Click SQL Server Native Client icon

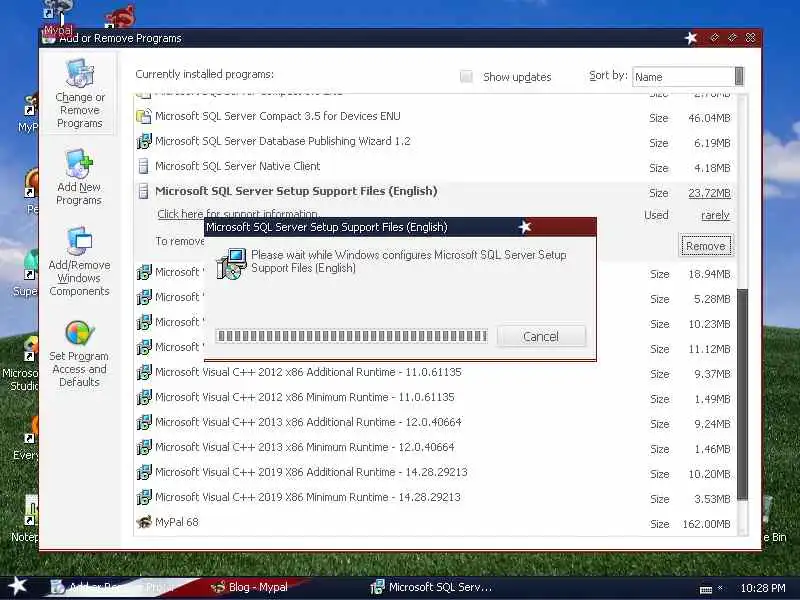[144, 166]
